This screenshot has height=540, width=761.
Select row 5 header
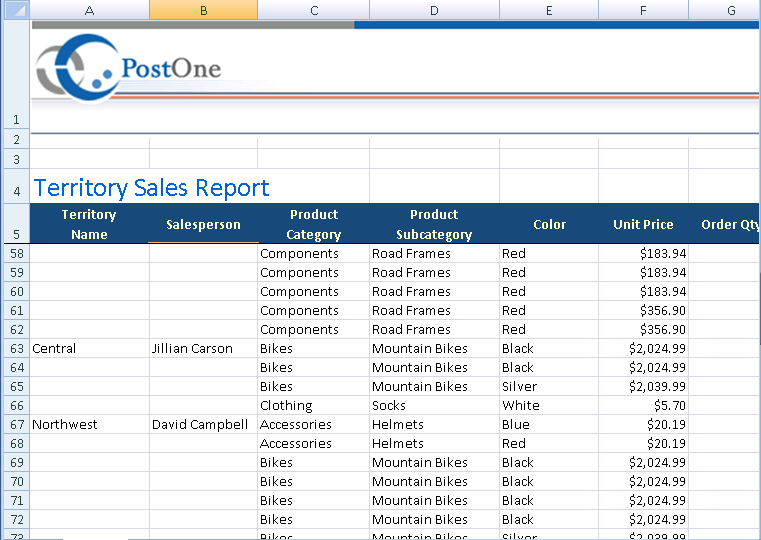coord(17,224)
